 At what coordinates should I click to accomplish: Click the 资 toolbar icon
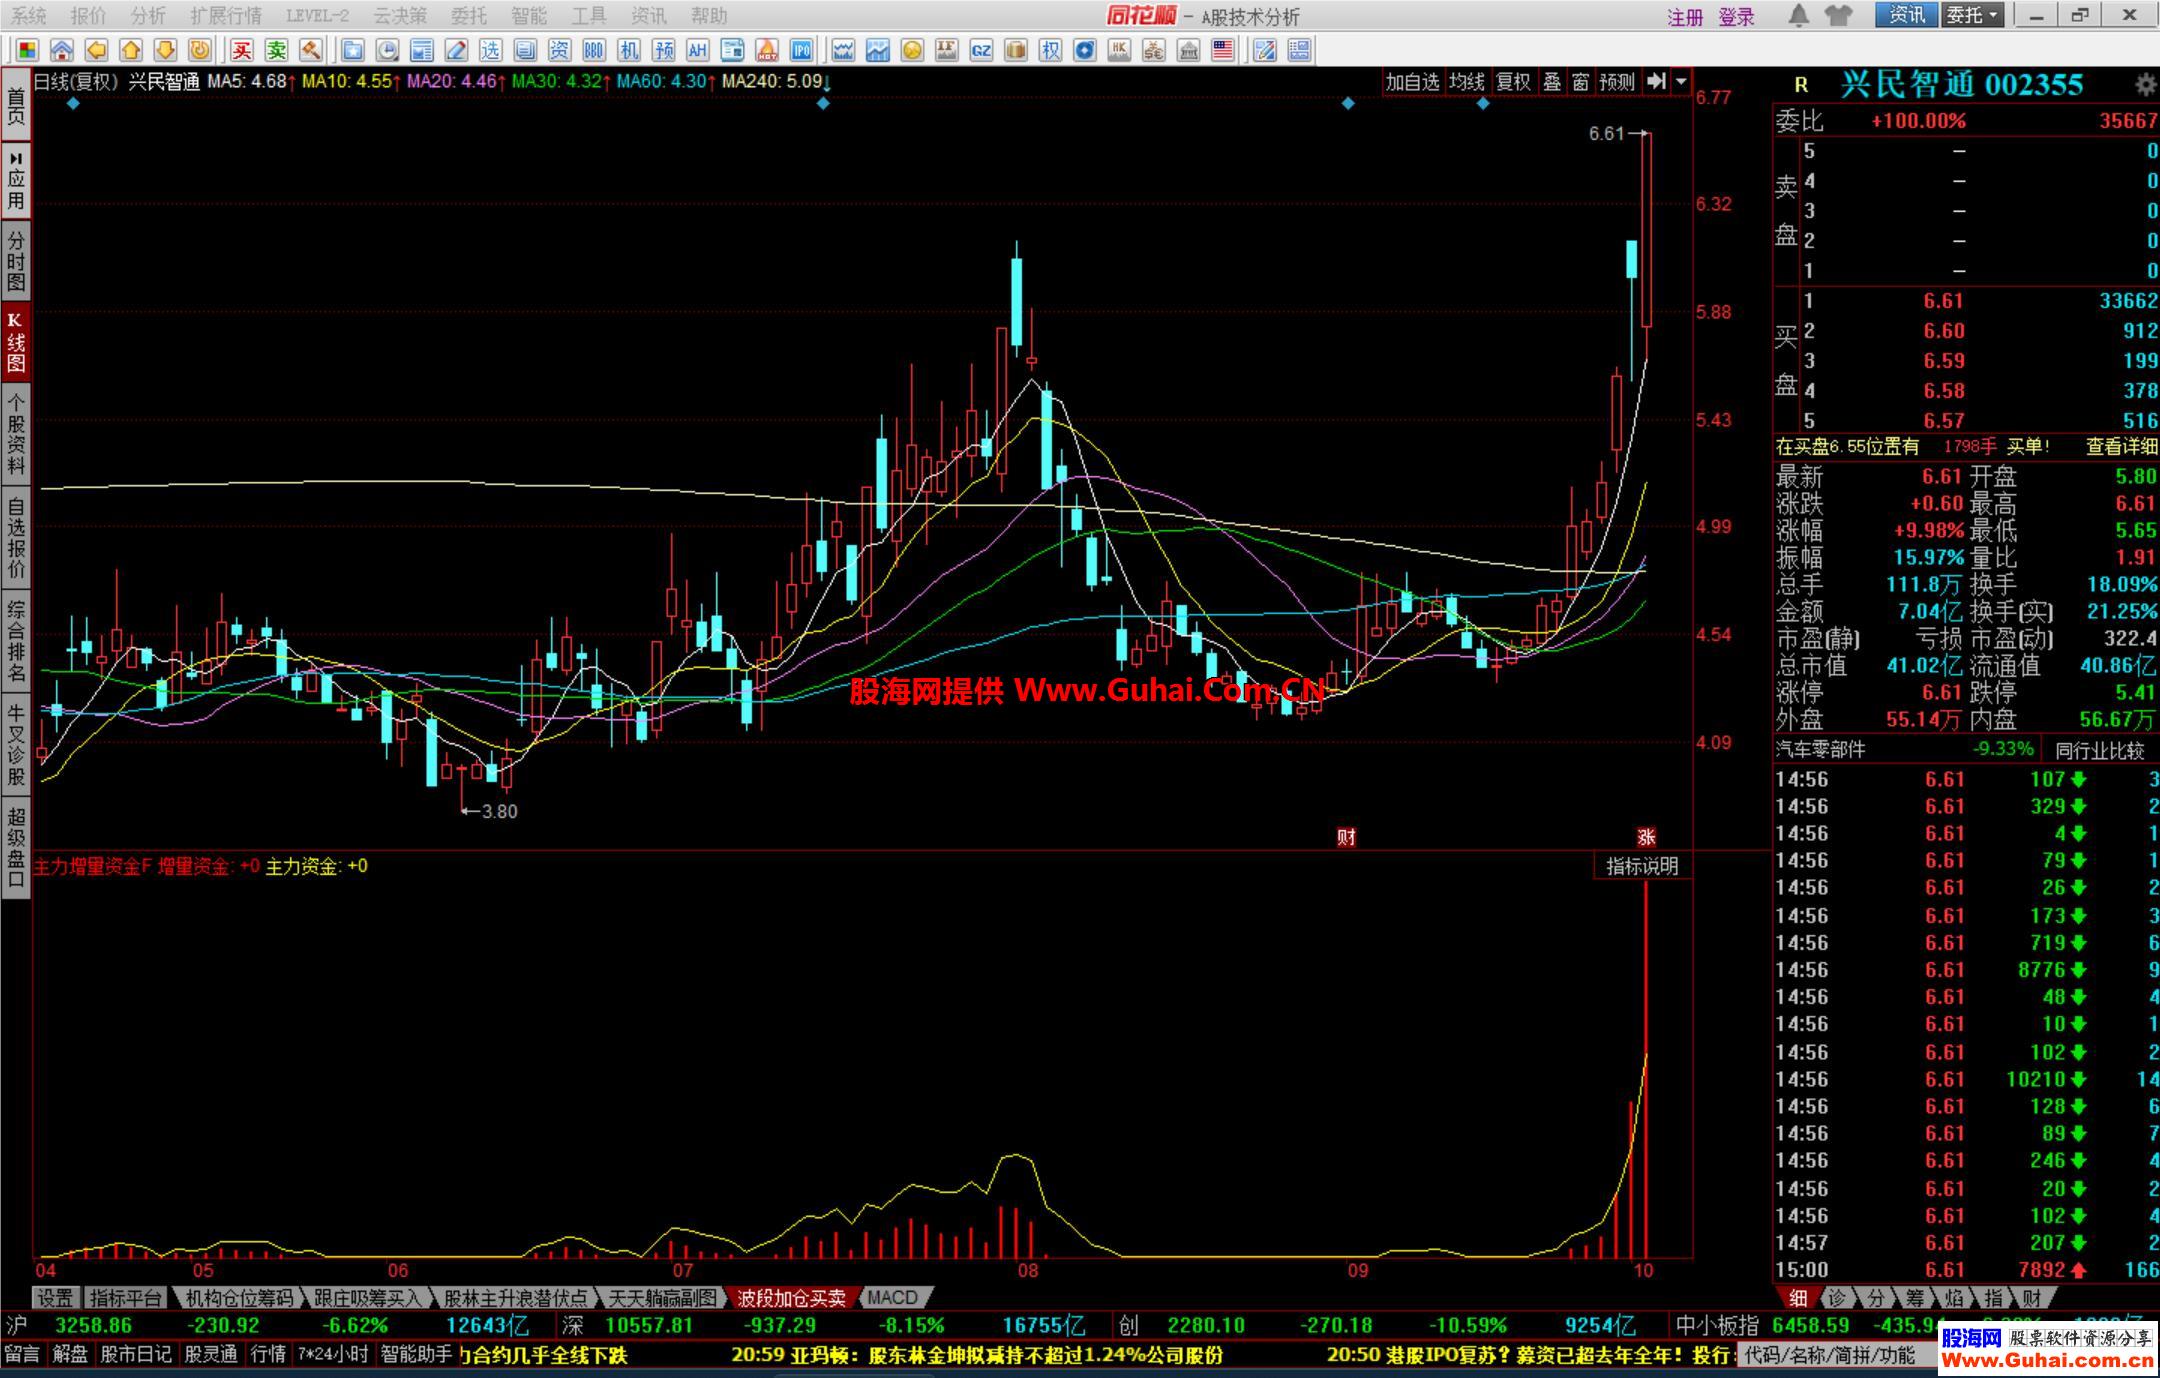click(559, 50)
